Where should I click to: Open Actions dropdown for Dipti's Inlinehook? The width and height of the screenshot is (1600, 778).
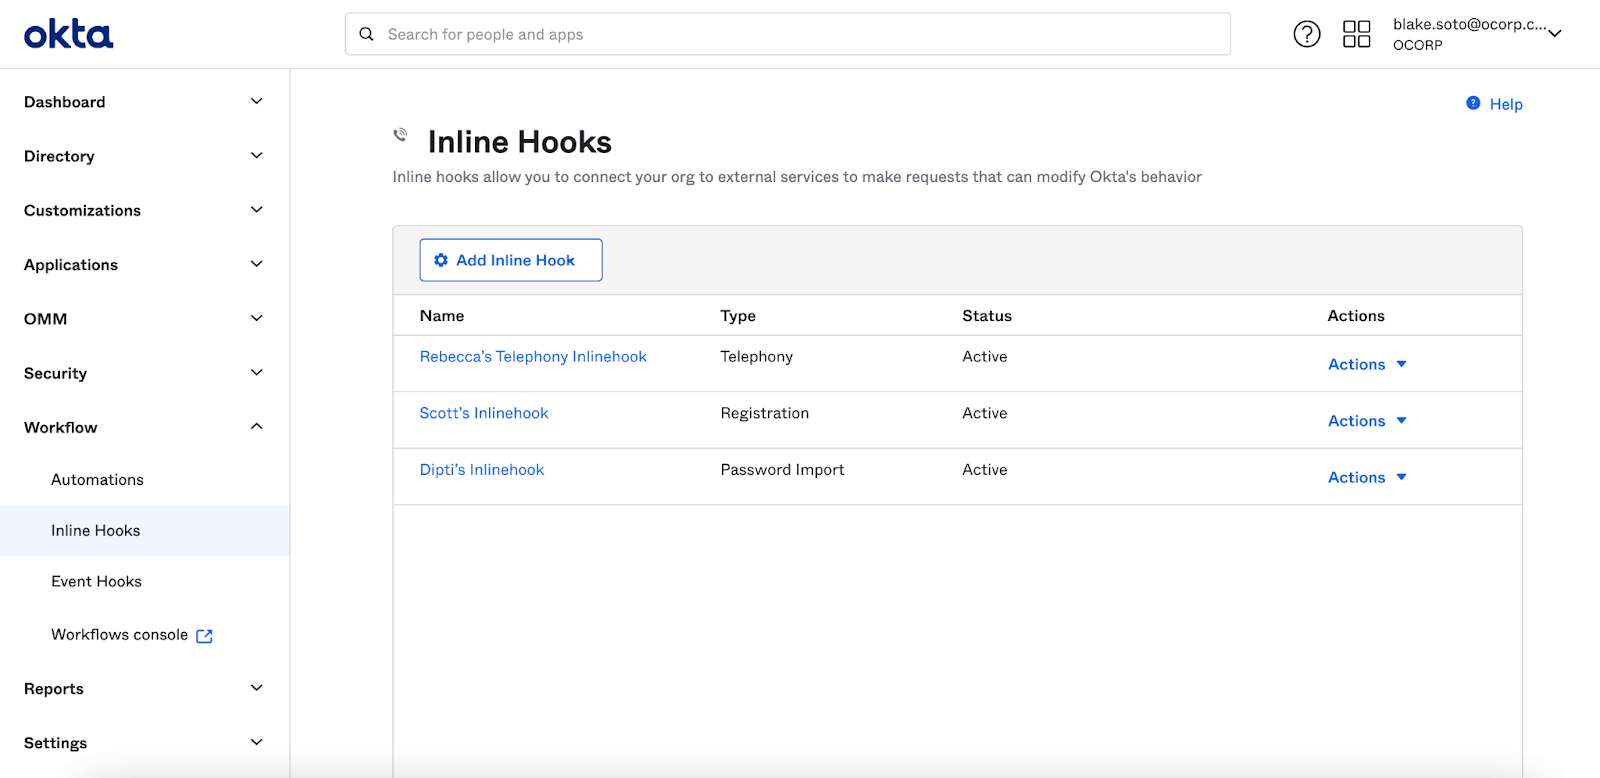click(x=1366, y=477)
